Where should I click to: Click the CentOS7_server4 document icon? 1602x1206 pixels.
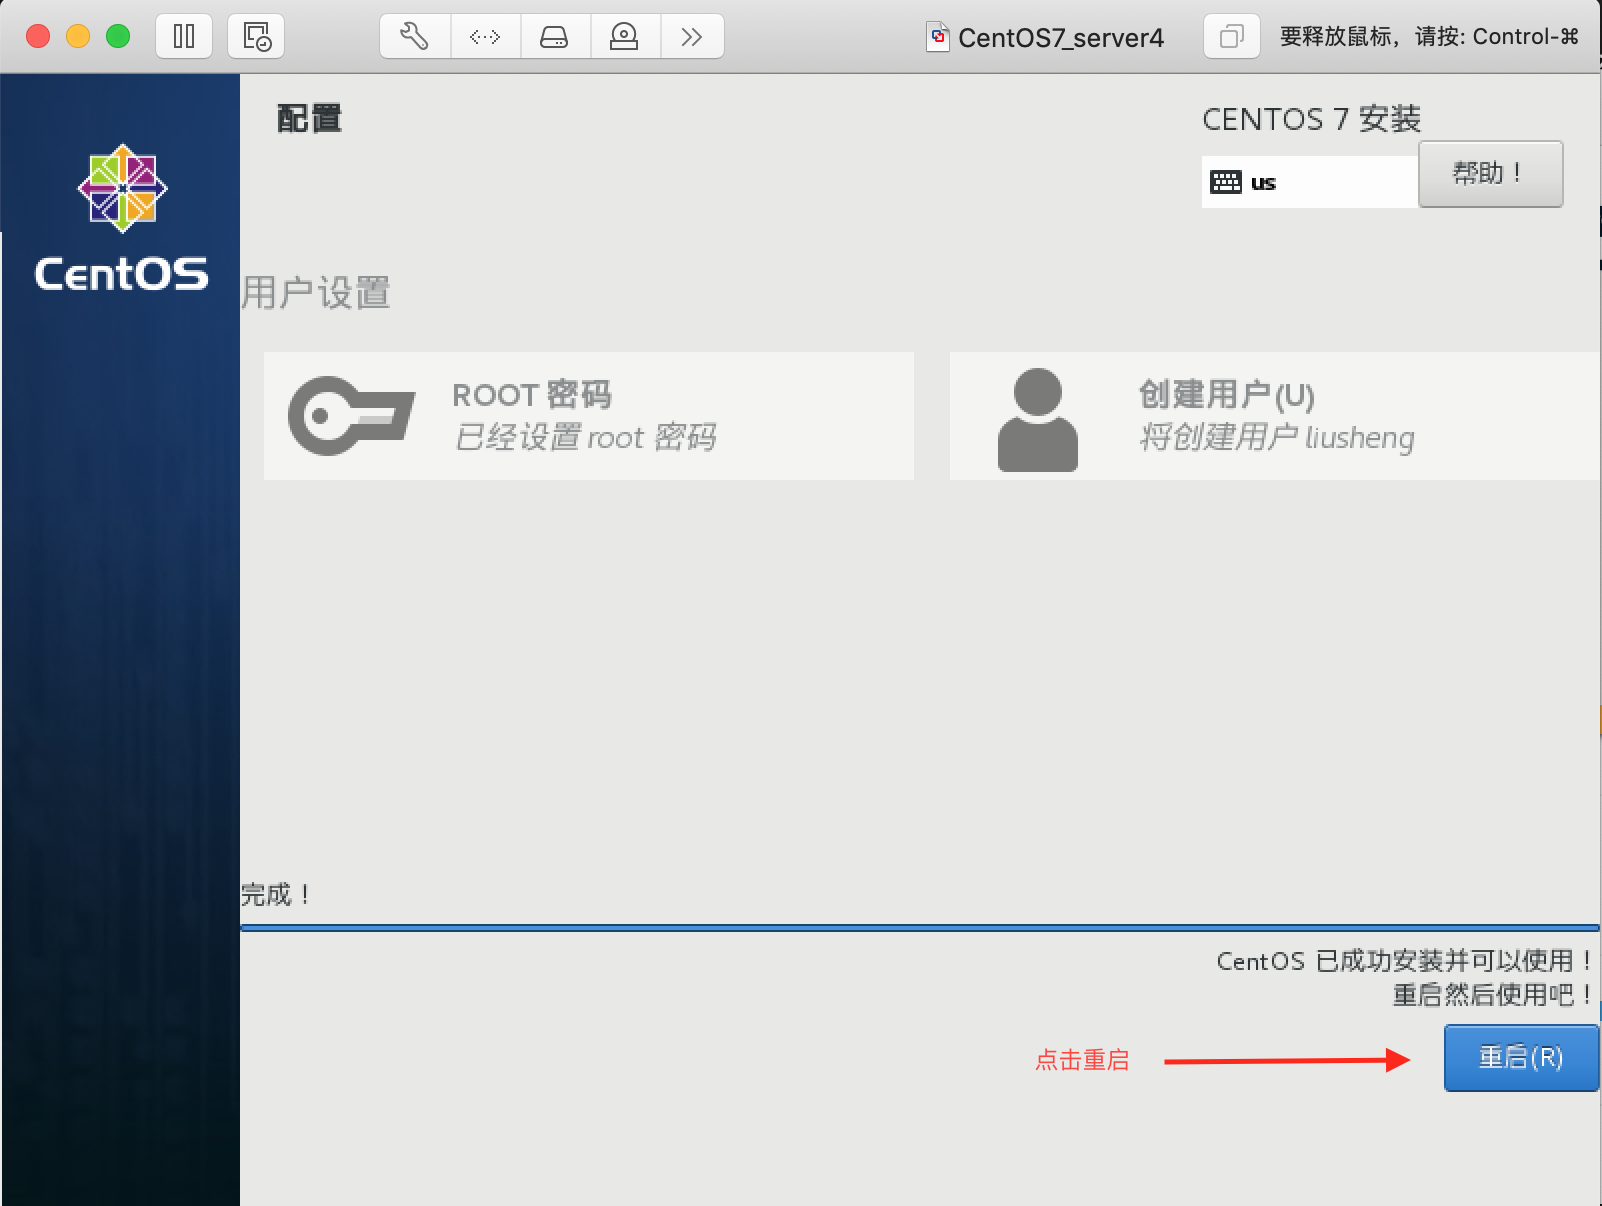938,37
